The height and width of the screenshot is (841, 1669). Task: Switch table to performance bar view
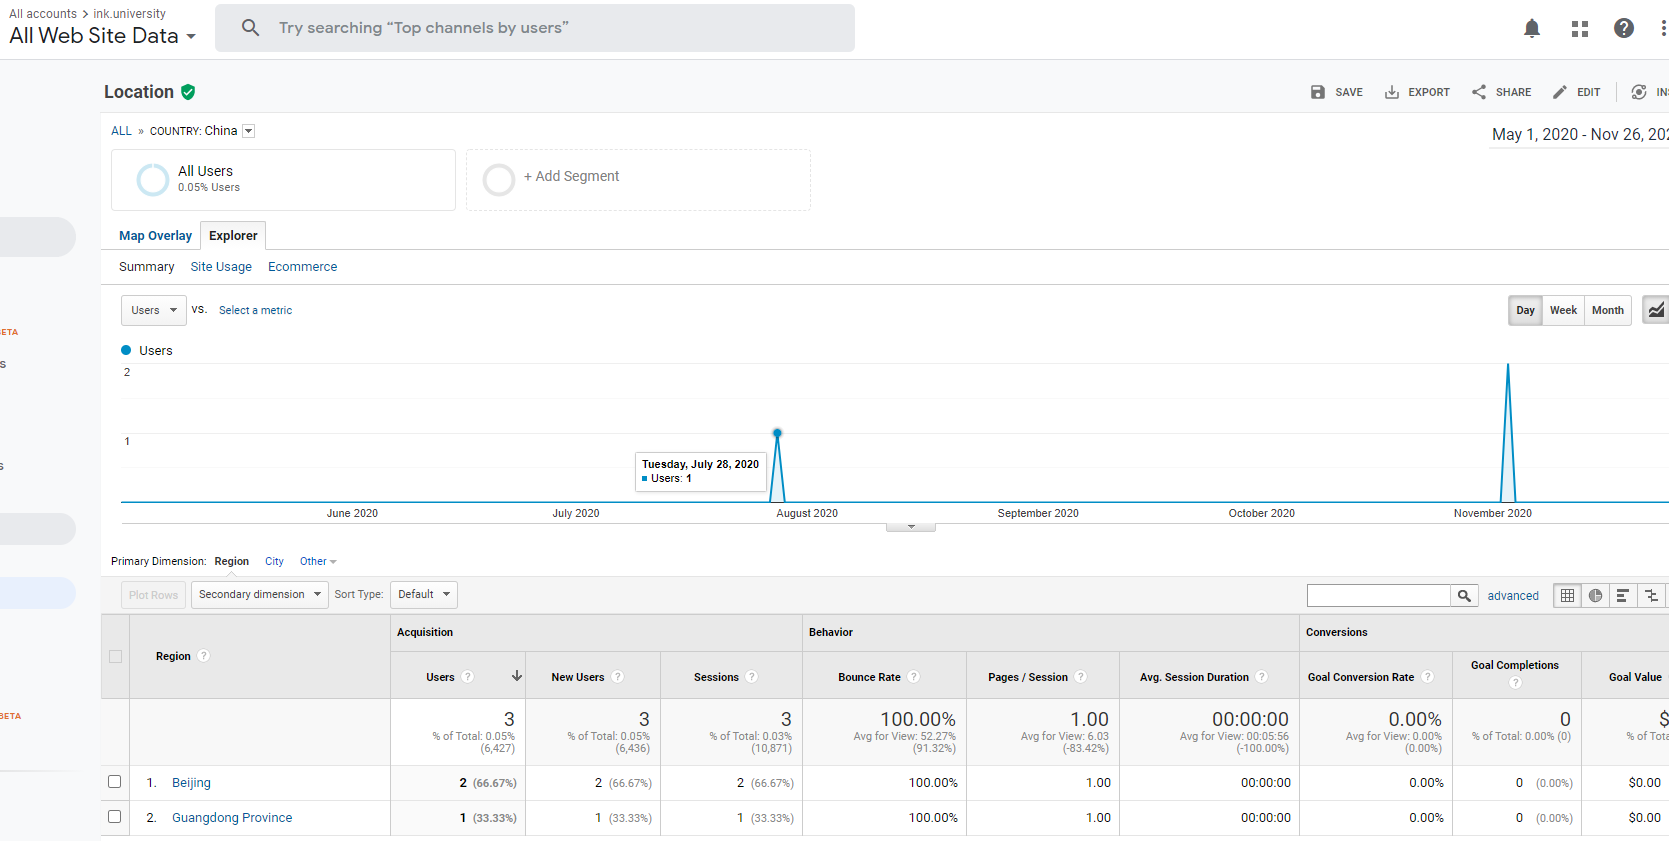[1622, 595]
